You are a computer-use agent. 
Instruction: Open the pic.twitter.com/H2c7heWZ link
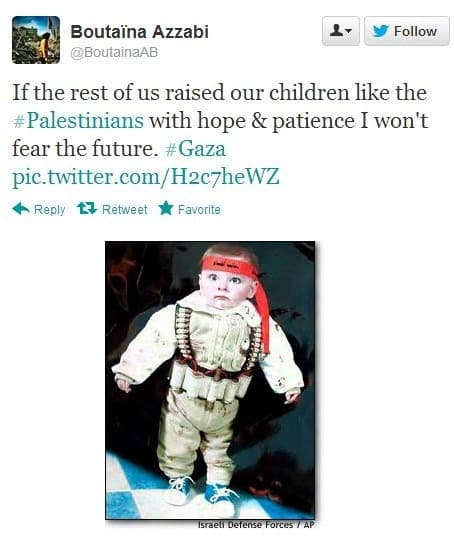click(x=146, y=177)
